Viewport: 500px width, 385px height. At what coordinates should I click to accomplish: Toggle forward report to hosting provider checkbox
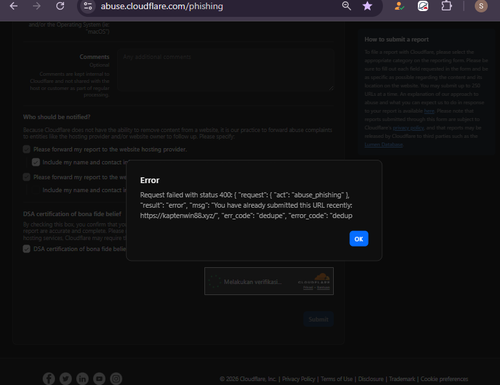click(27, 149)
